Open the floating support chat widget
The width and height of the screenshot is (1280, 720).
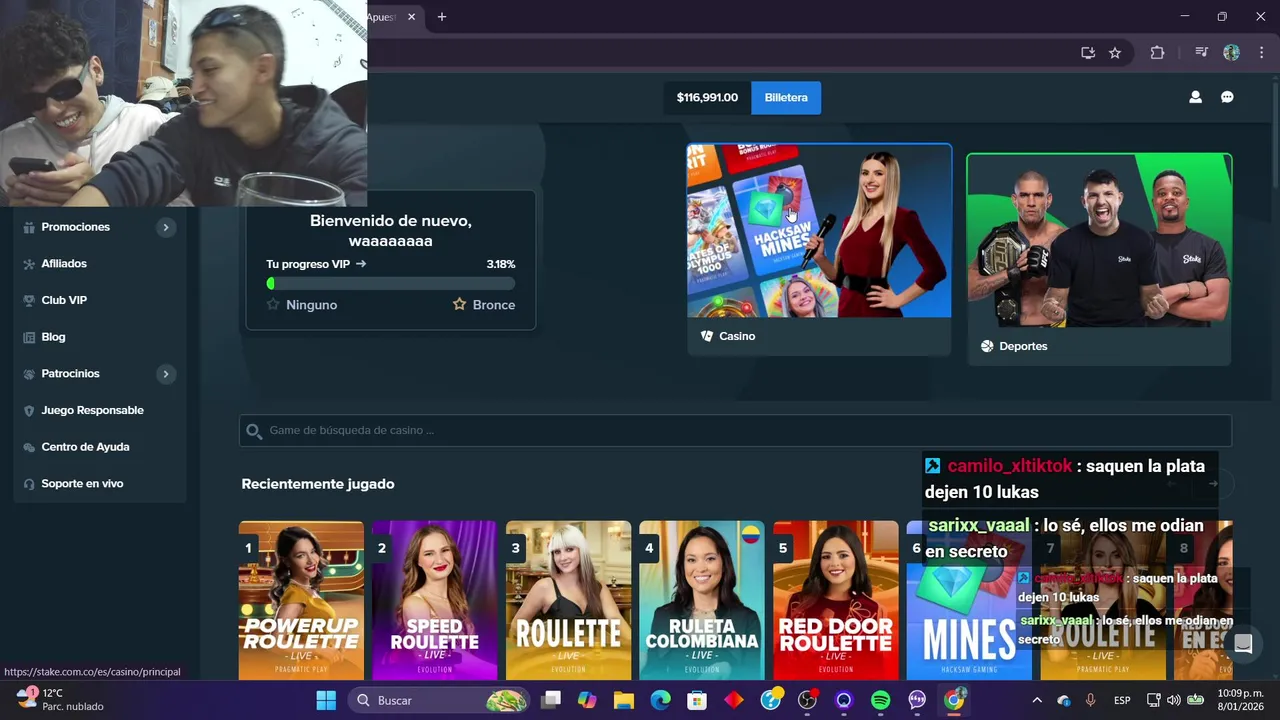[1243, 644]
